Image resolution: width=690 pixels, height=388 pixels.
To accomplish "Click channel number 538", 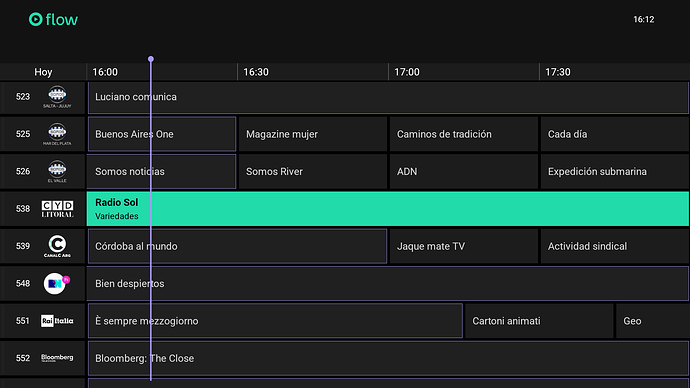I will coord(23,209).
